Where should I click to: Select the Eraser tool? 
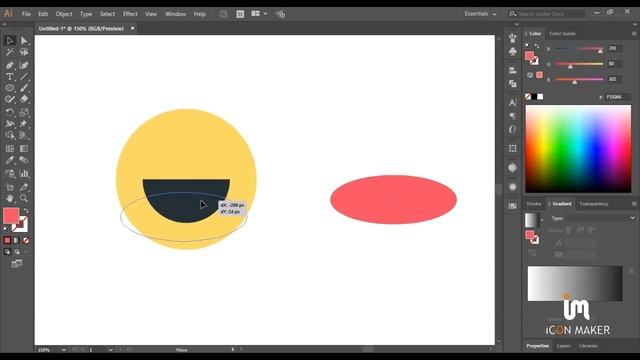[x=24, y=99]
